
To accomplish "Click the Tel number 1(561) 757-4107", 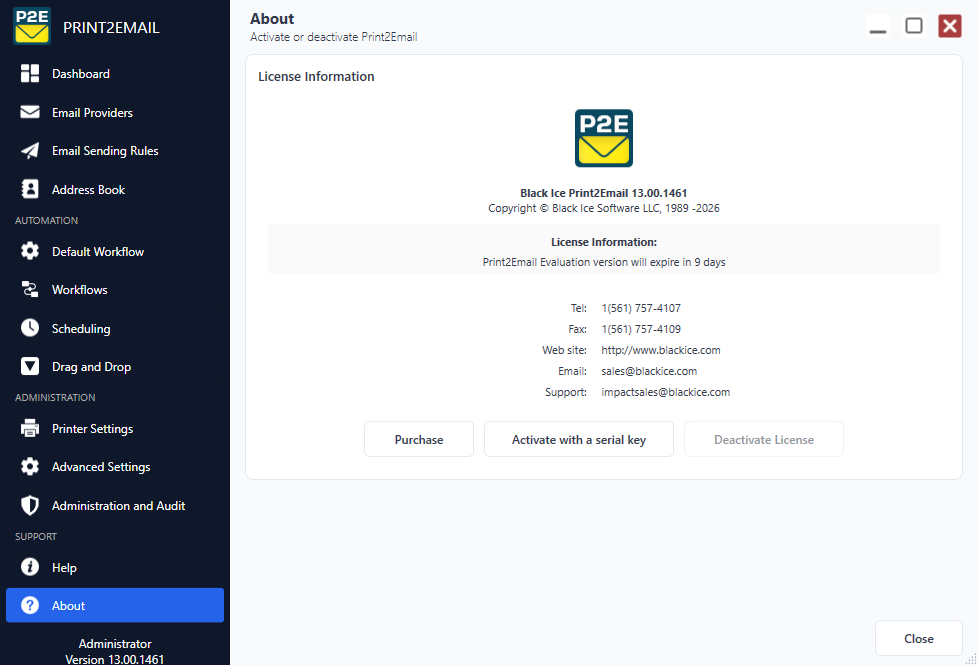I will 641,308.
